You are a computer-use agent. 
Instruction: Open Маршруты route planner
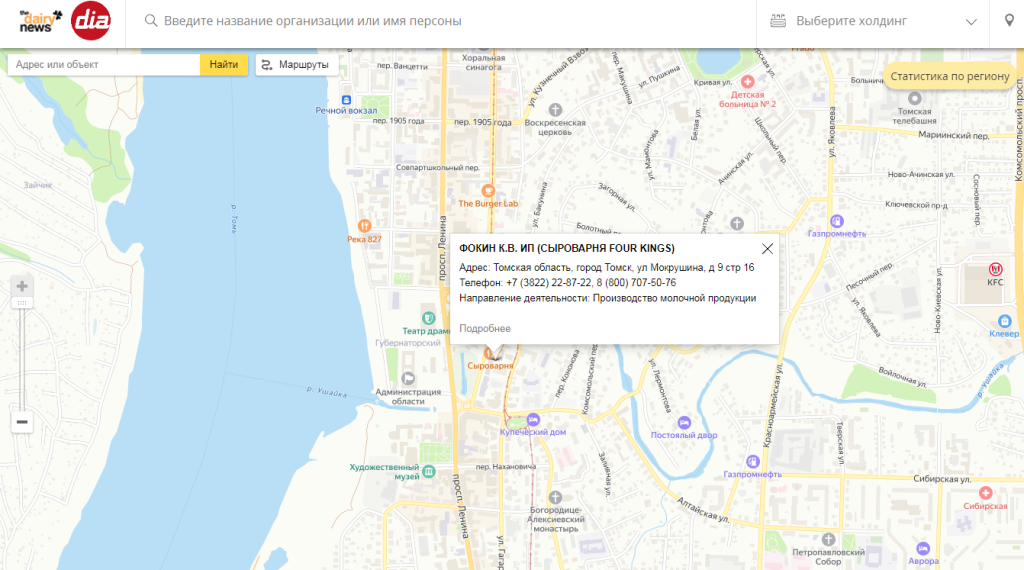(x=297, y=65)
